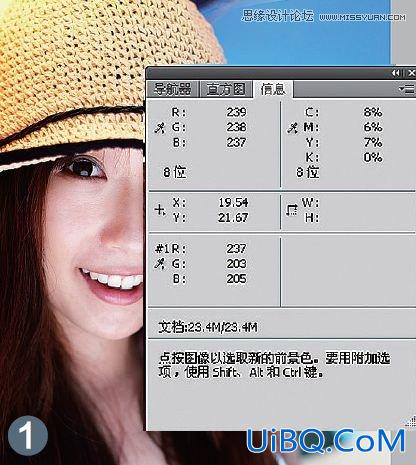Click the resize grip at panel corner
416x465 pixels.
click(411, 421)
